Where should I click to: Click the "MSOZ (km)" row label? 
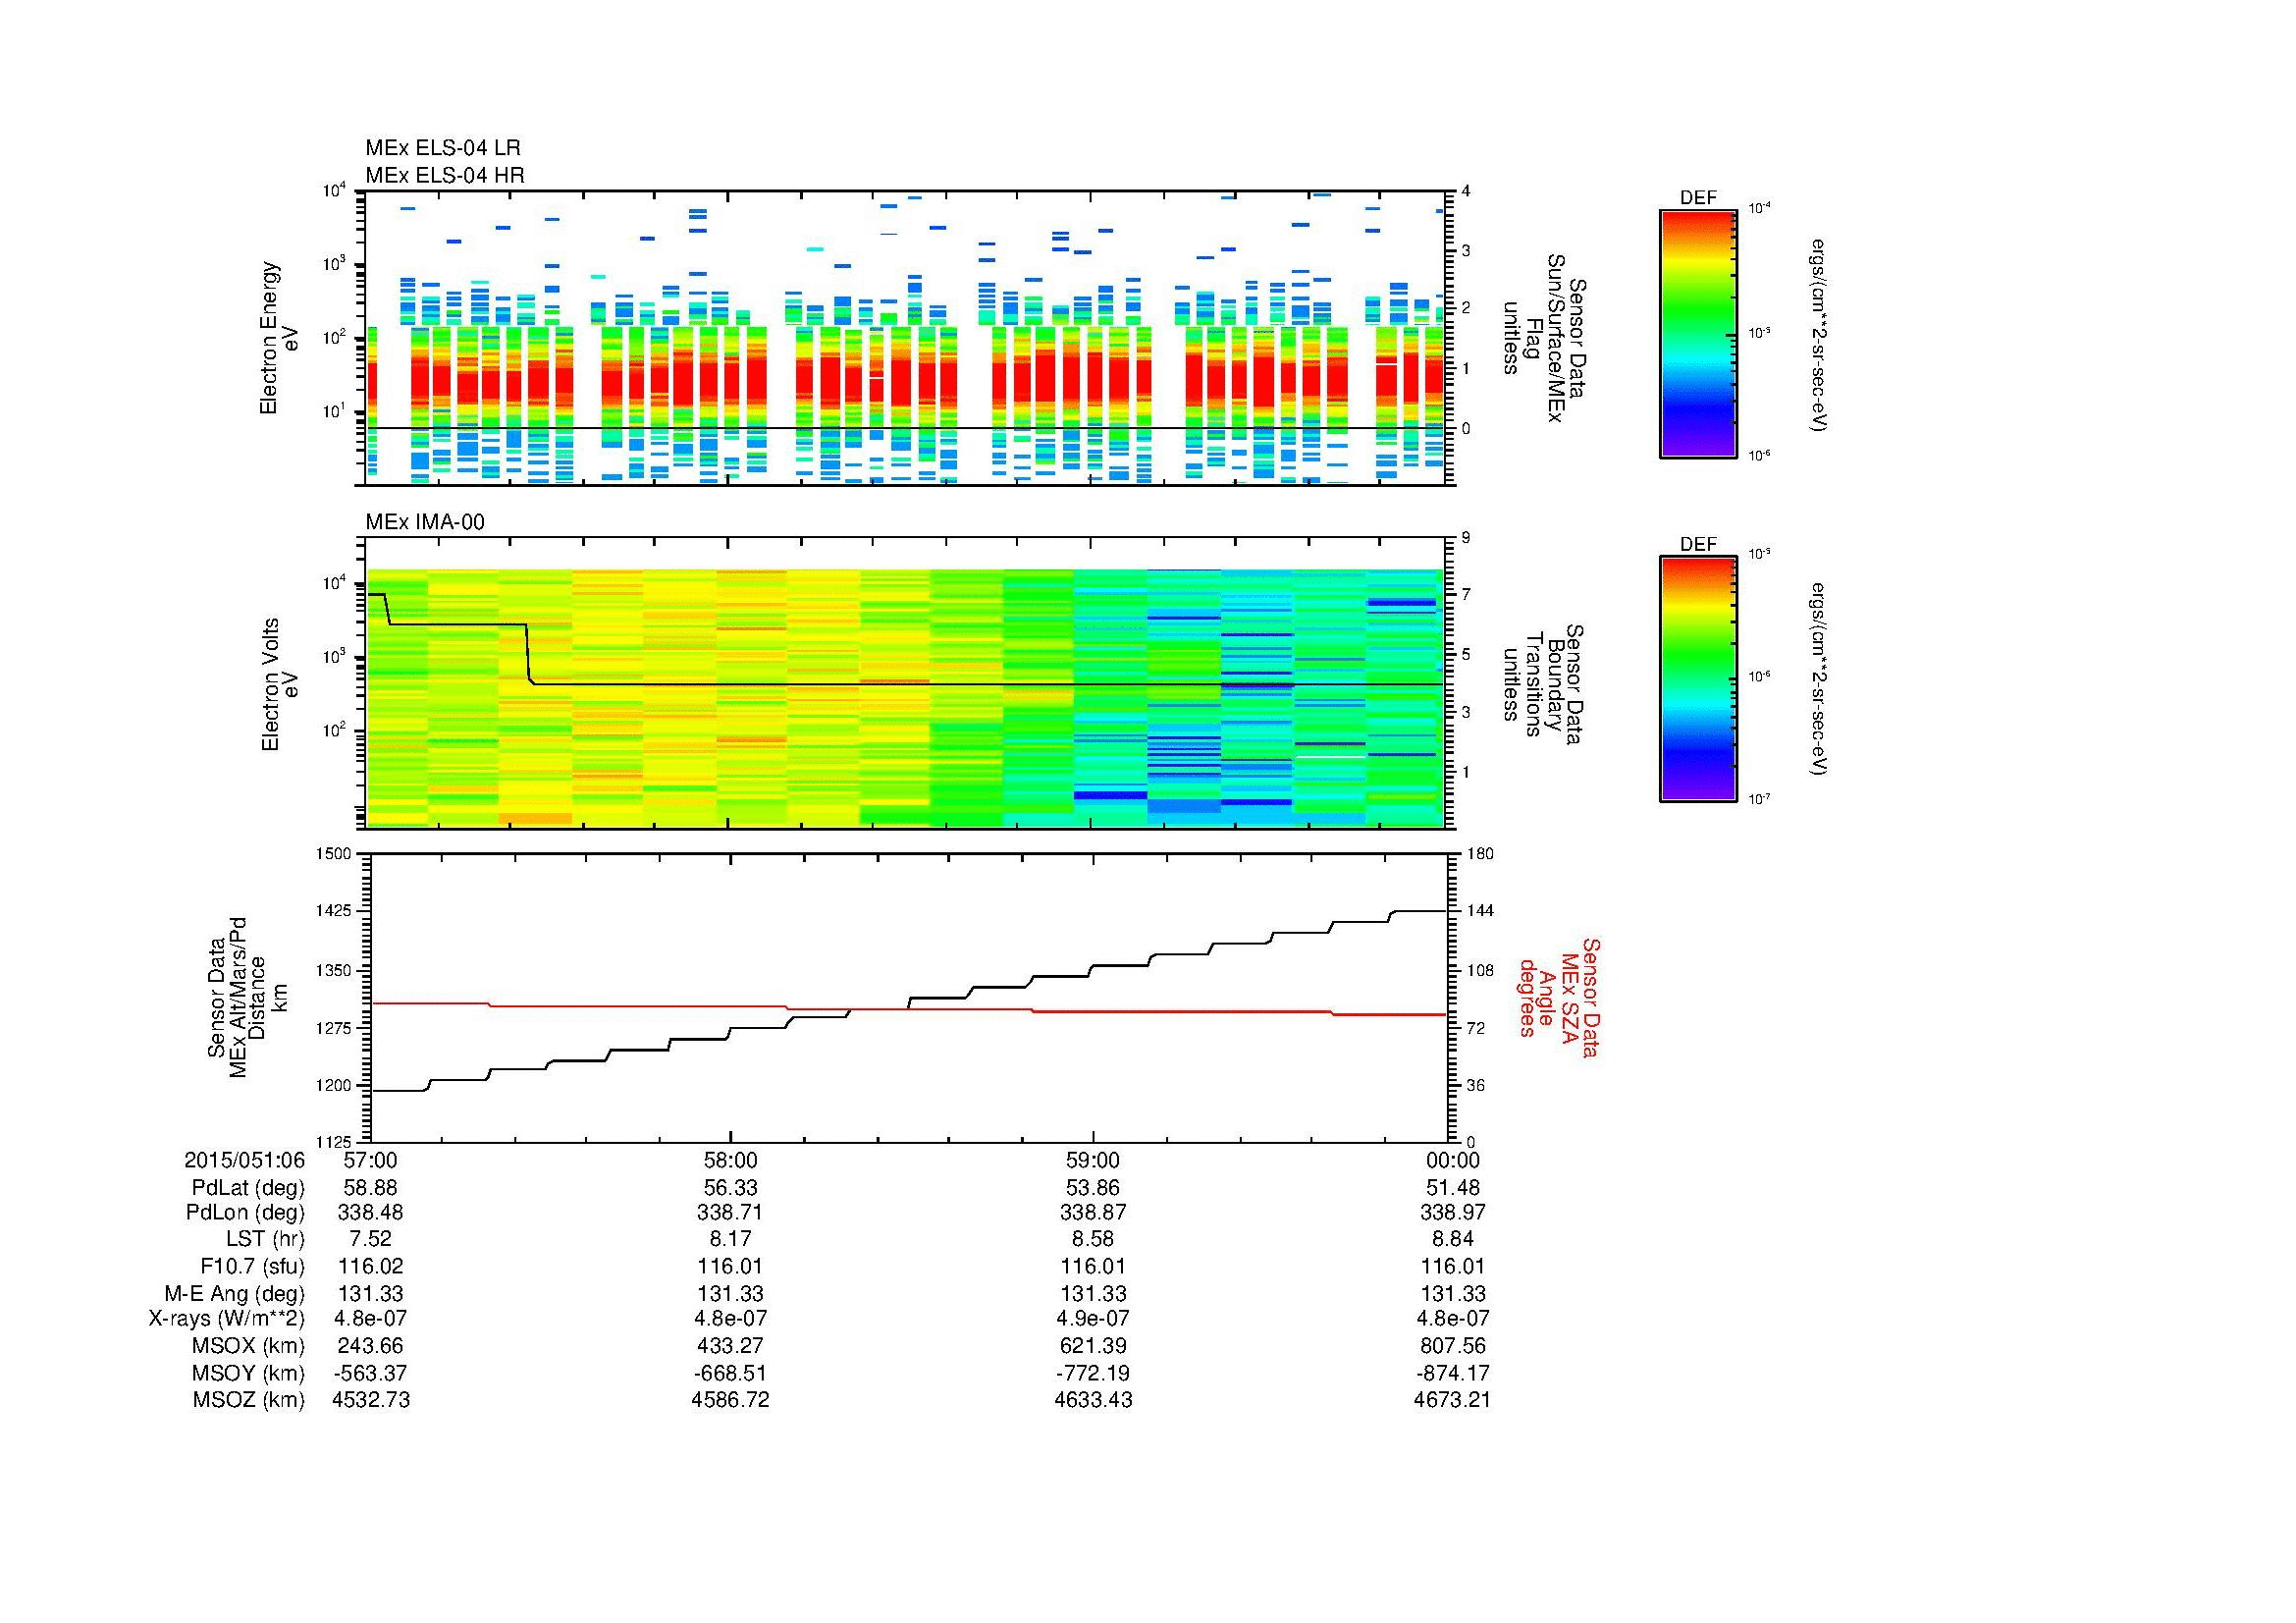click(x=249, y=1400)
